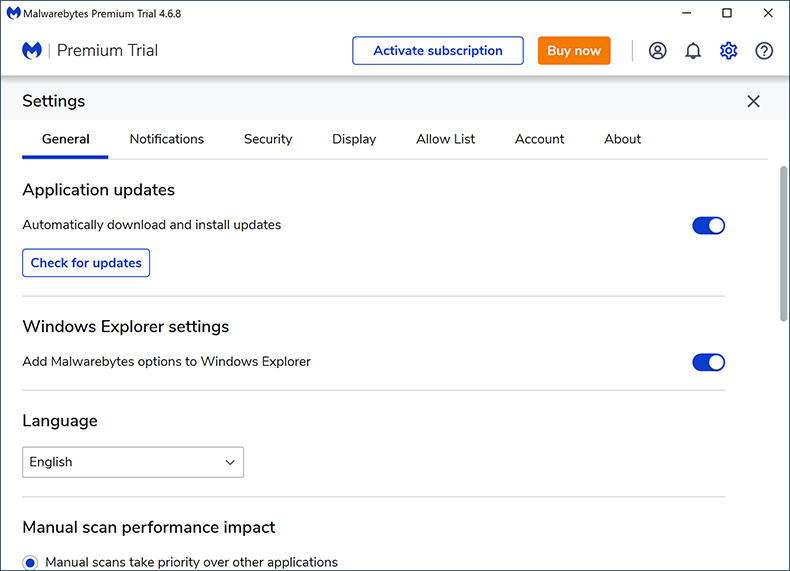Open the Account tab
The image size is (790, 571).
pos(540,139)
